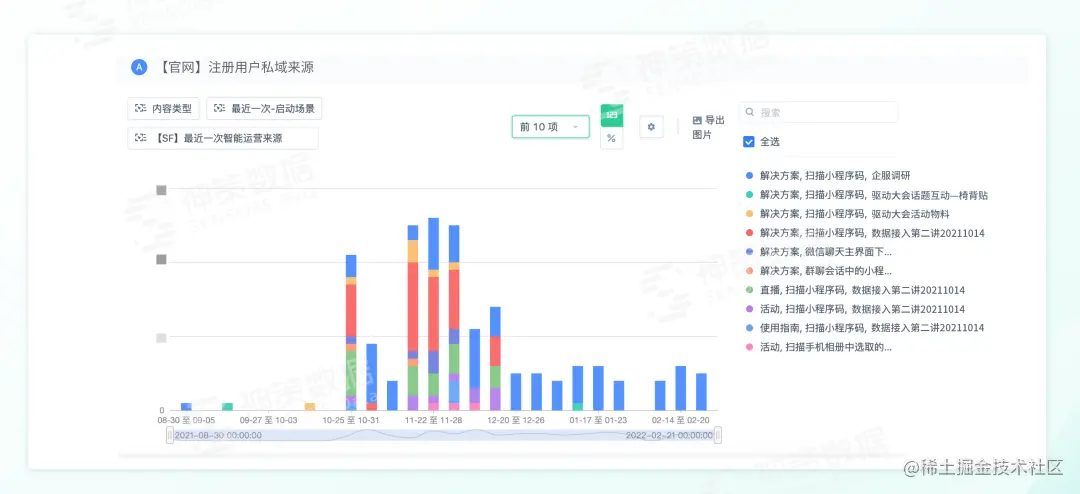The height and width of the screenshot is (494, 1080).
Task: Click right handle of the date range slider
Action: pyautogui.click(x=718, y=435)
